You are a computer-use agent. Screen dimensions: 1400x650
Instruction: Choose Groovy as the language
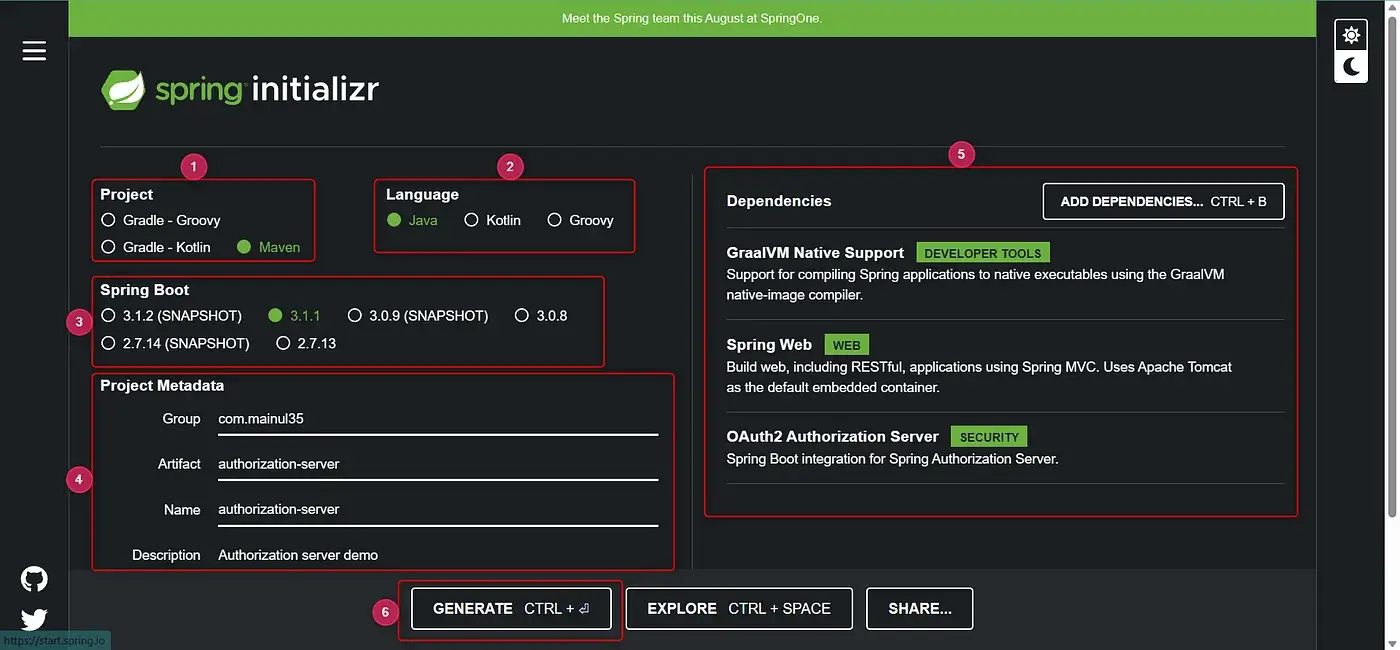point(580,220)
